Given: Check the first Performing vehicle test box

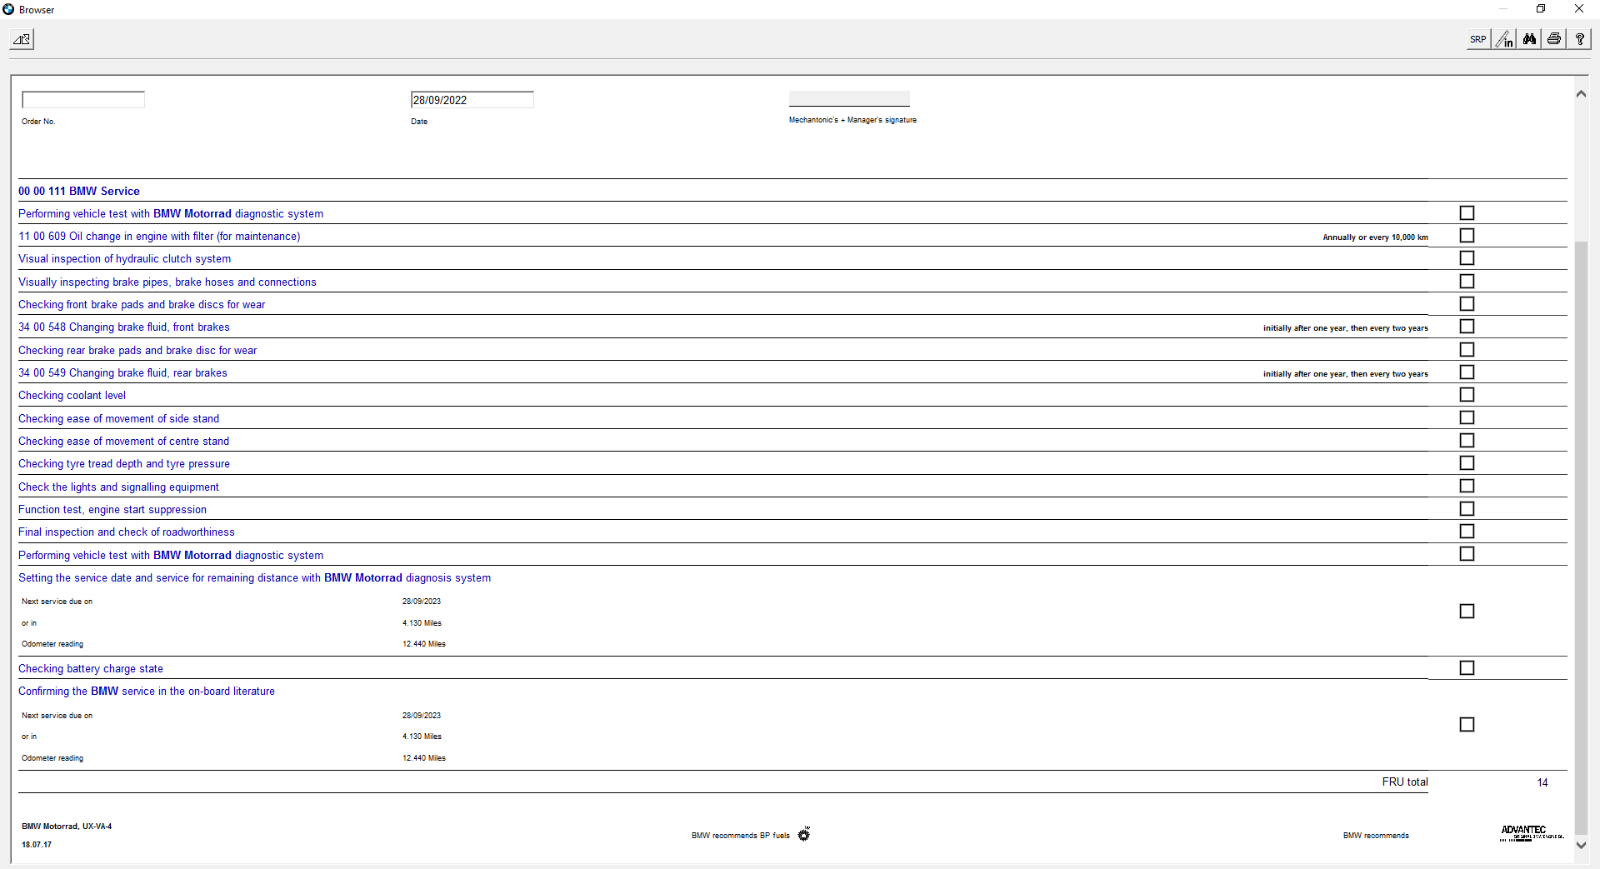Looking at the screenshot, I should 1467,213.
